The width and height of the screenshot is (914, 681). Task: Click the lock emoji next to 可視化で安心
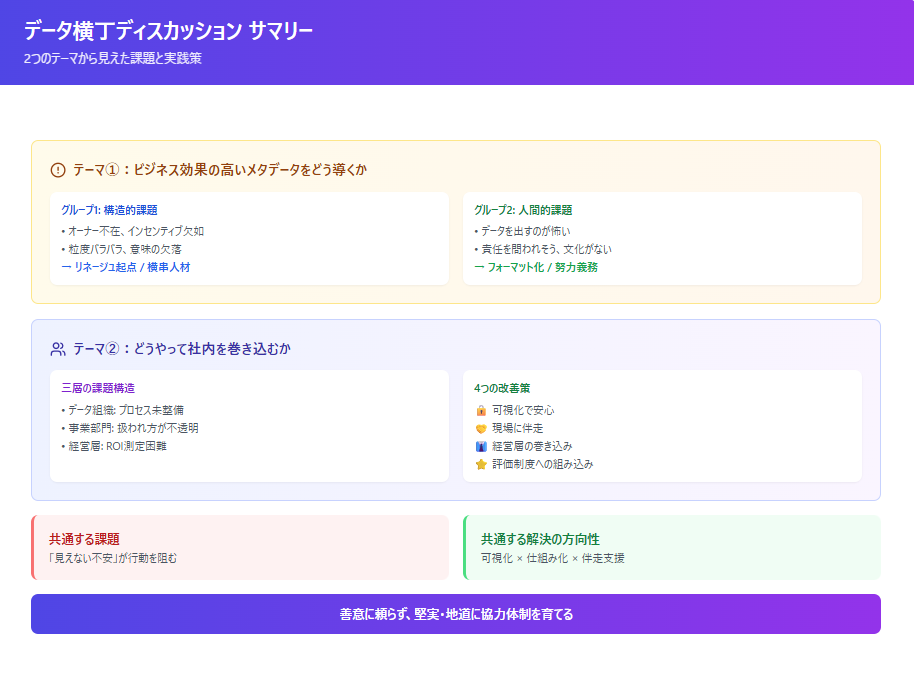(481, 410)
